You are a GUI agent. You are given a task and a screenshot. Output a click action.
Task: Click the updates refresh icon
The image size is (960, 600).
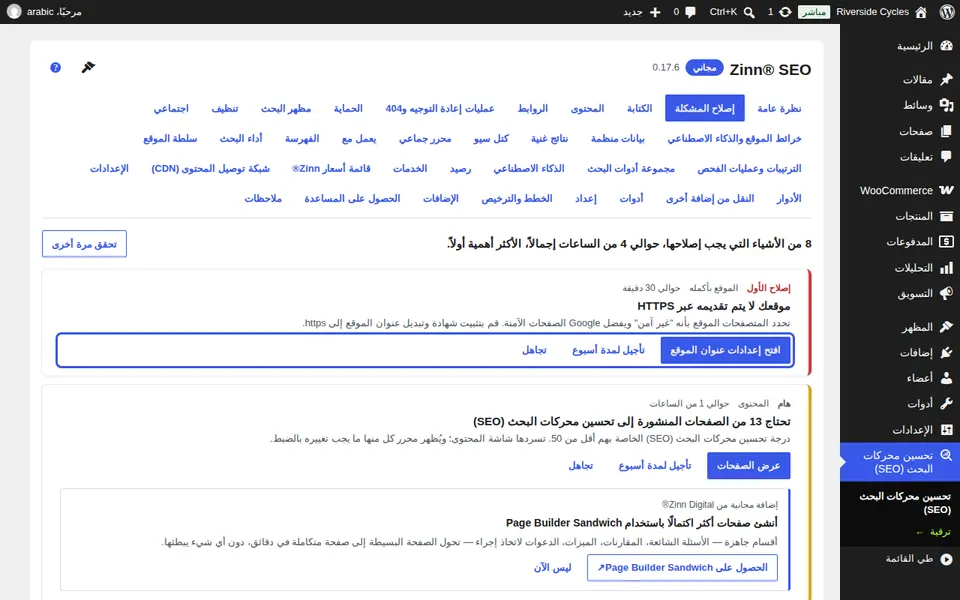pos(785,12)
